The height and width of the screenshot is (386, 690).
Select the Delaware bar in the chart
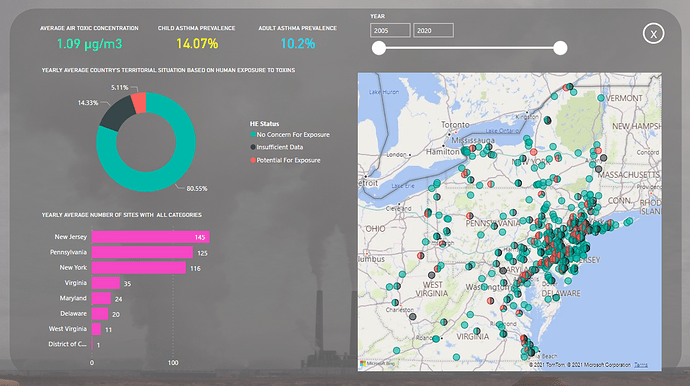click(100, 313)
